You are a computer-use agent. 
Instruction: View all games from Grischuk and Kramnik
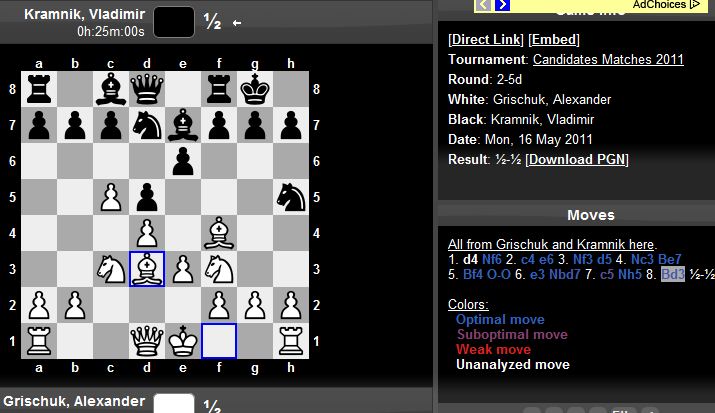[x=552, y=244]
